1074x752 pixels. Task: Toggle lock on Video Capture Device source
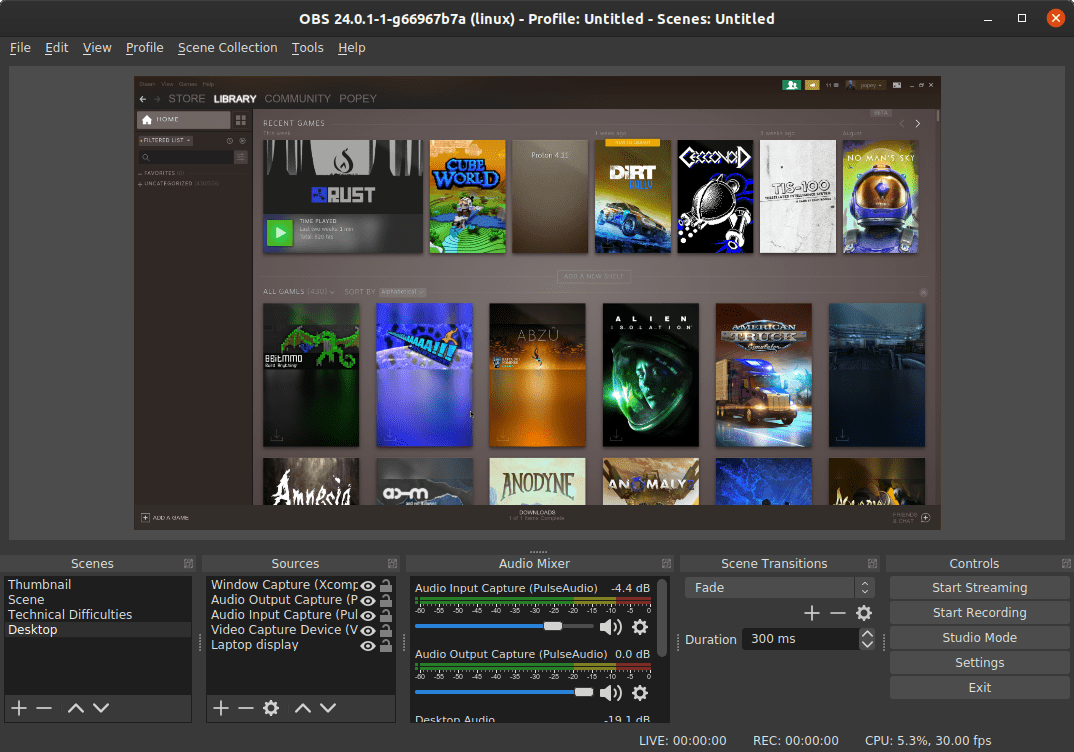(x=386, y=631)
